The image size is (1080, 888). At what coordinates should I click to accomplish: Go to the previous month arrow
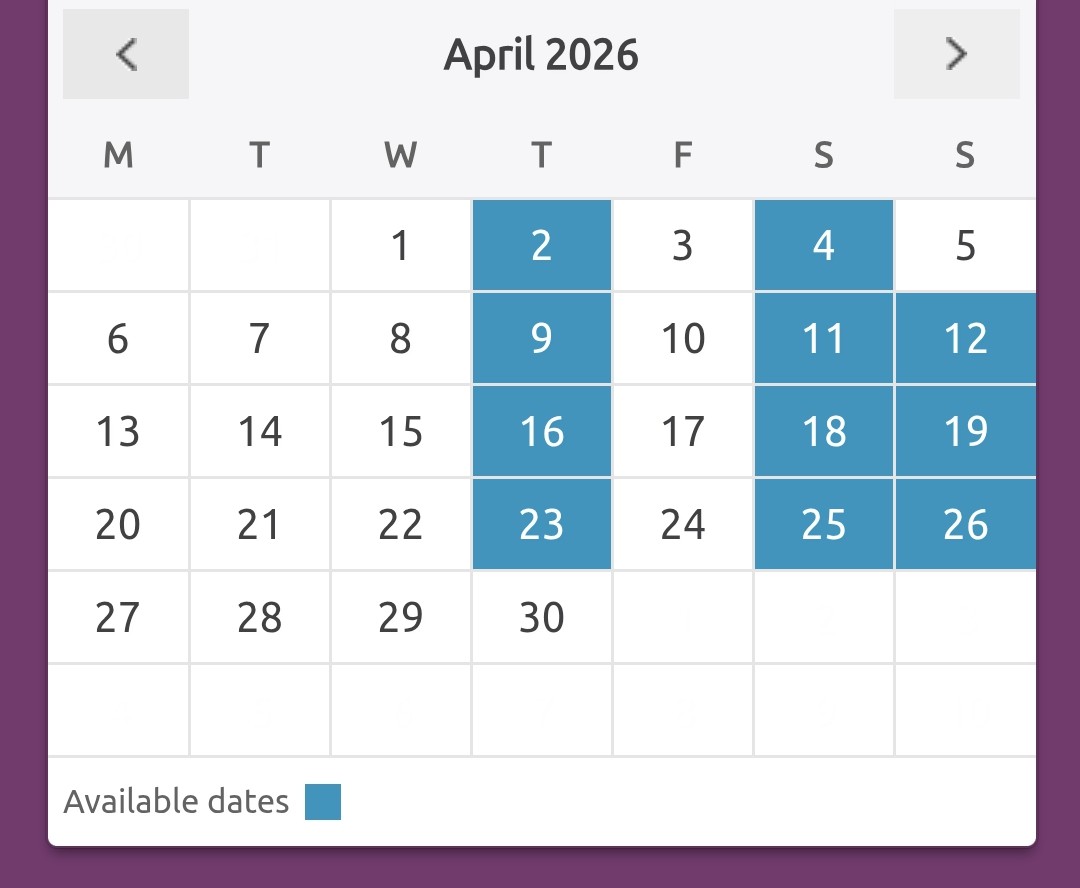pyautogui.click(x=126, y=54)
